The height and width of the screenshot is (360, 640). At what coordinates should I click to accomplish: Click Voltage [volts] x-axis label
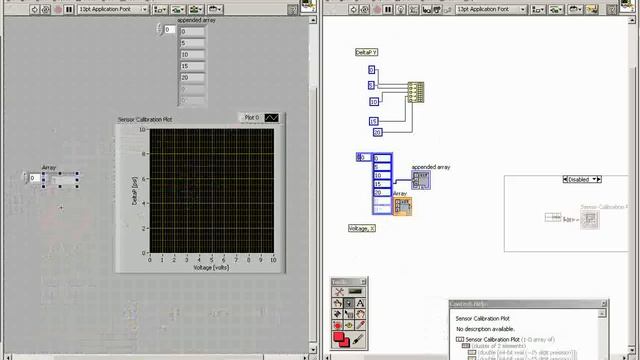click(x=211, y=268)
